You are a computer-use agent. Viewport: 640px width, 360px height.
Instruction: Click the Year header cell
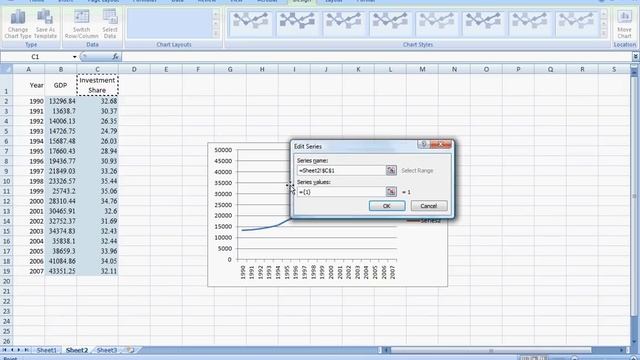[29, 85]
